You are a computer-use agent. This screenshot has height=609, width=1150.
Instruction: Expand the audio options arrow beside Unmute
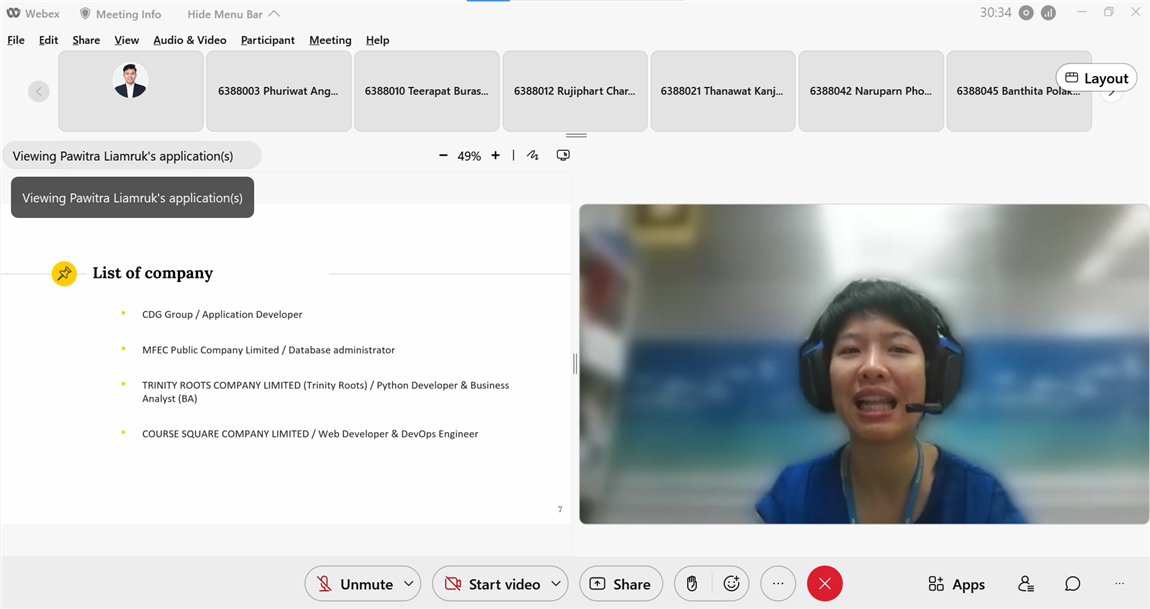[408, 584]
